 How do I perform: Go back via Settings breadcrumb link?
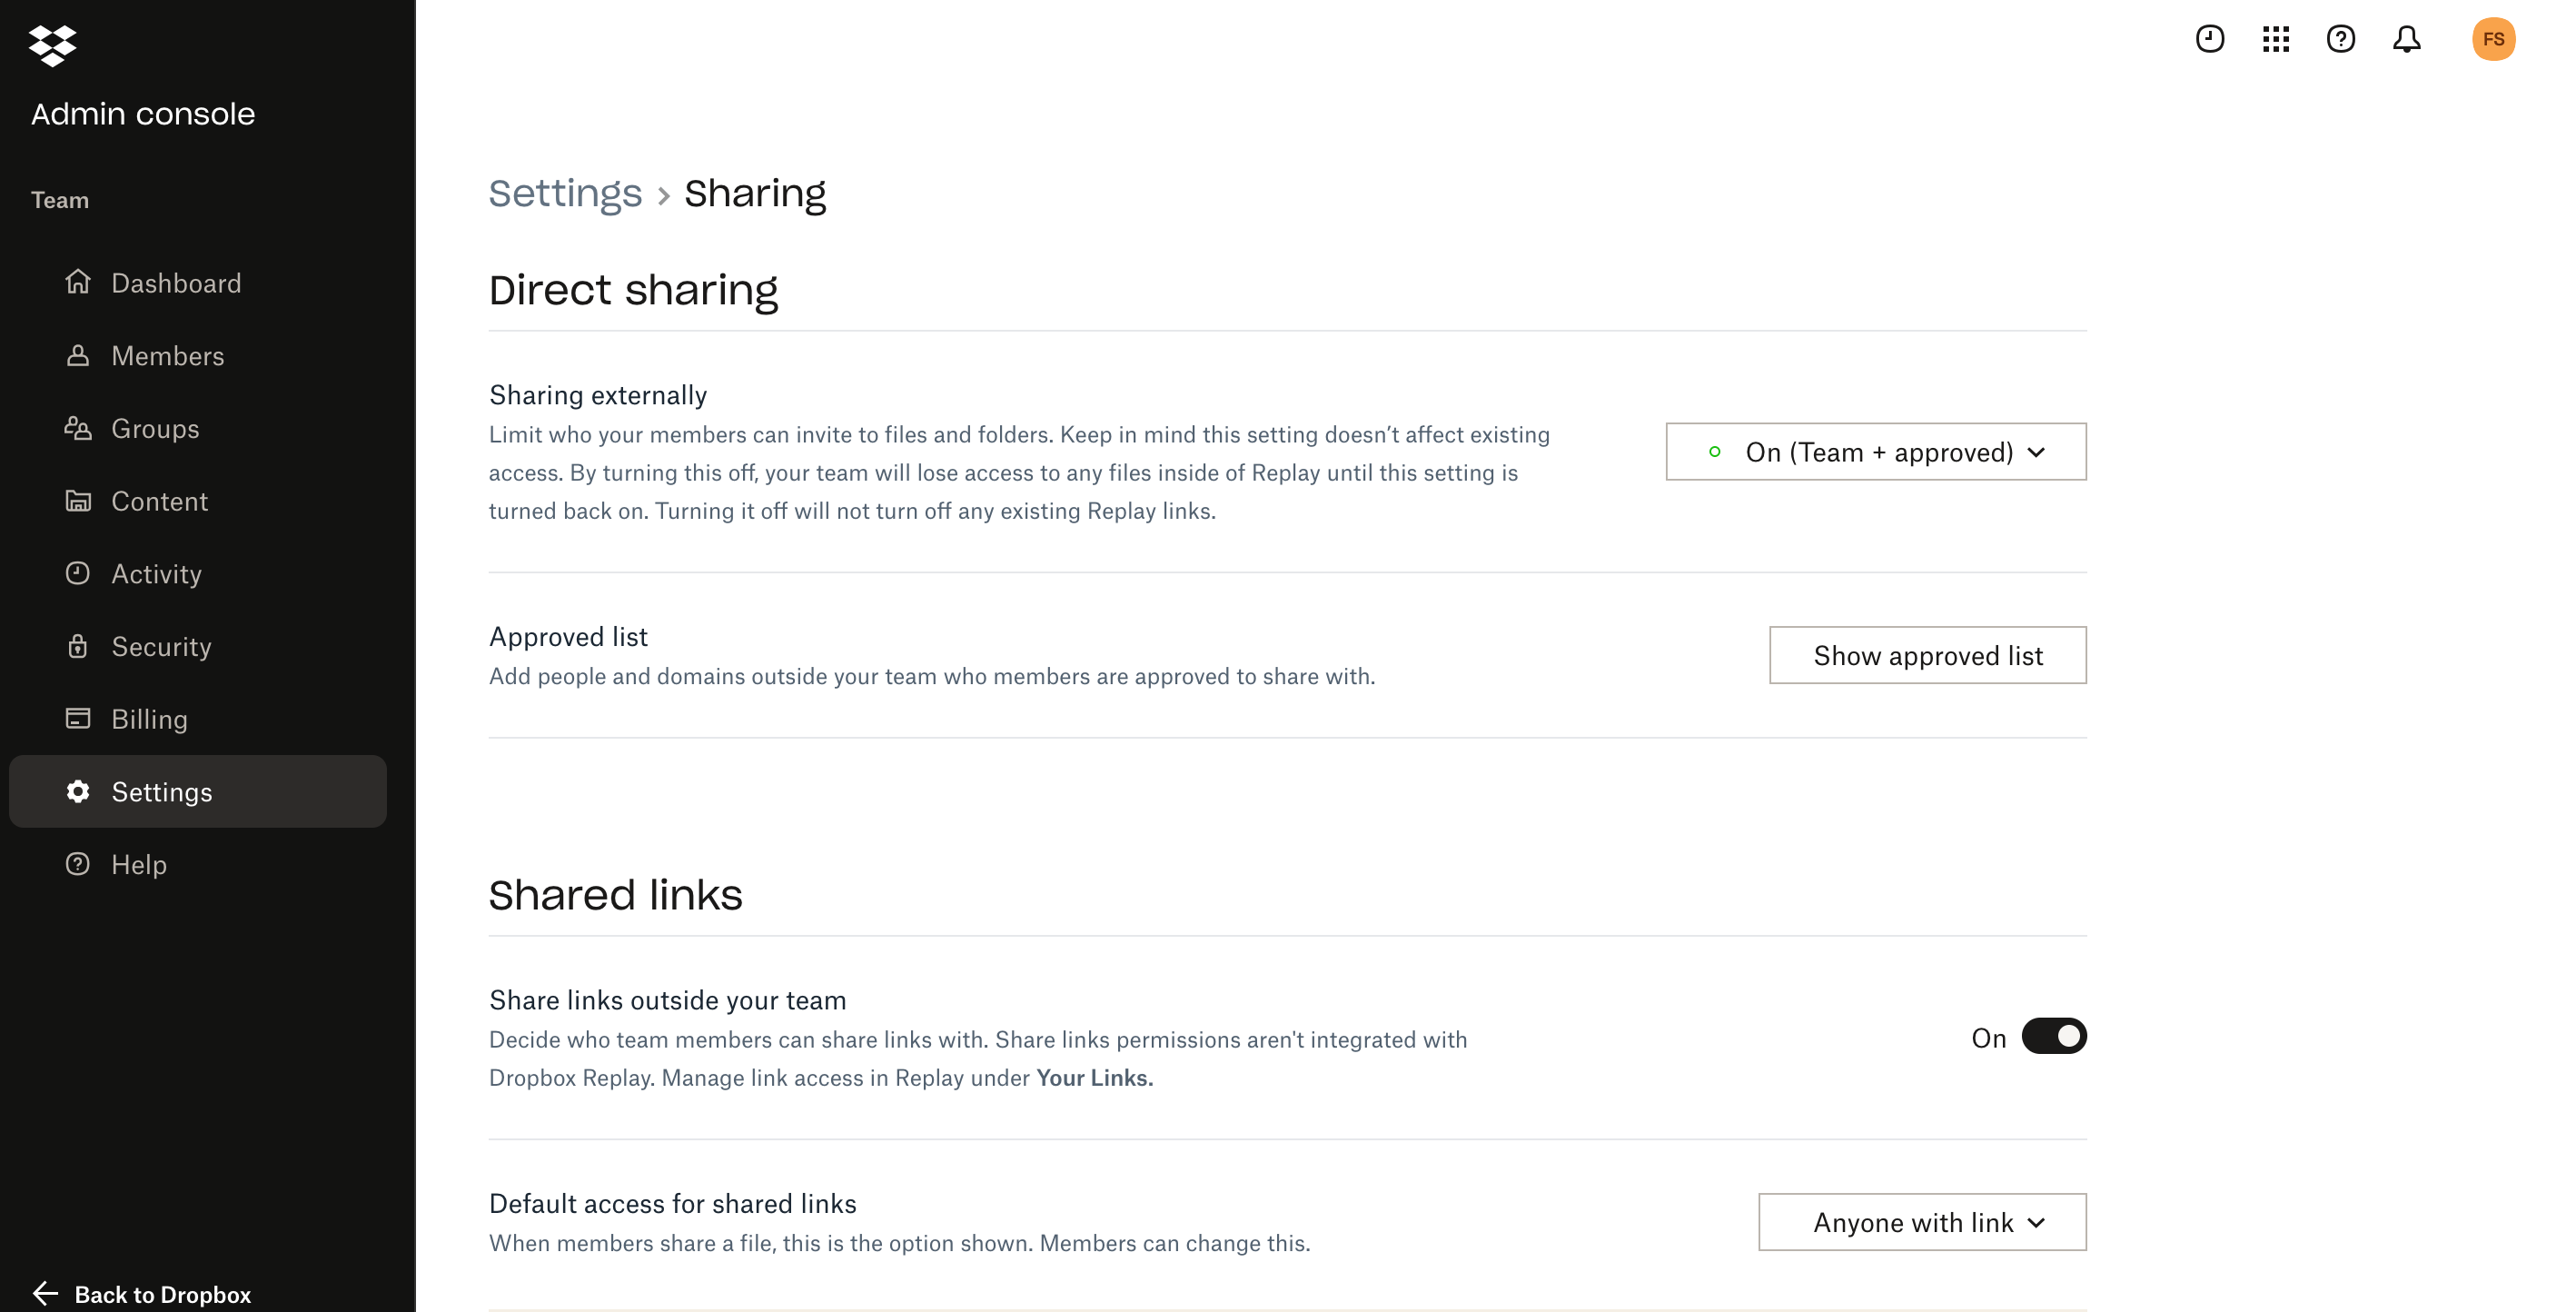pyautogui.click(x=565, y=193)
